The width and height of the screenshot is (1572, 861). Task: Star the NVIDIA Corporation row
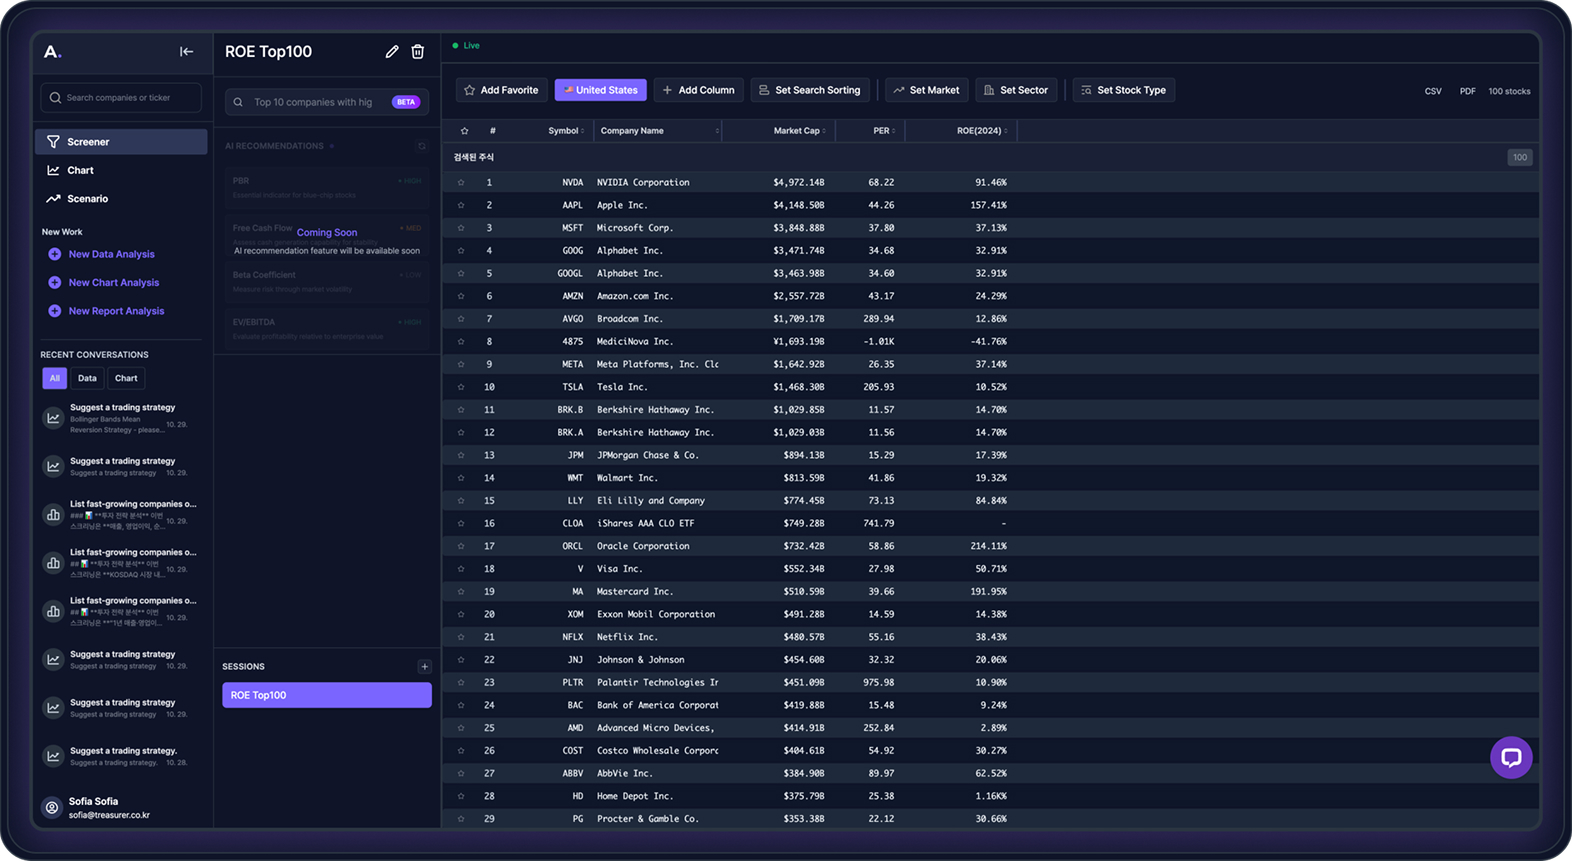461,183
